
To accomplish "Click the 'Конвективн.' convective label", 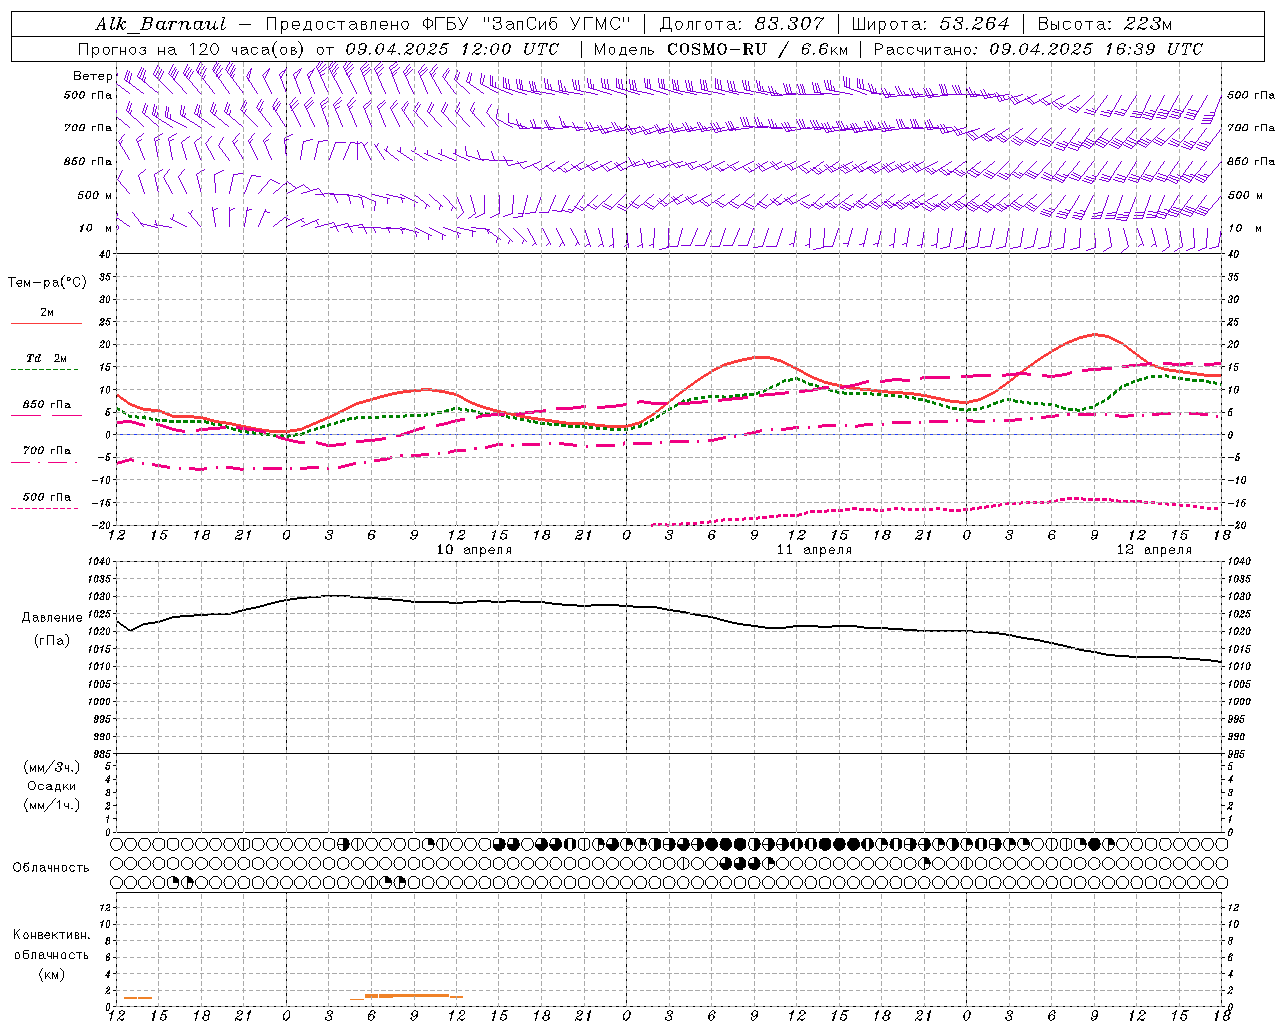I will tap(52, 935).
